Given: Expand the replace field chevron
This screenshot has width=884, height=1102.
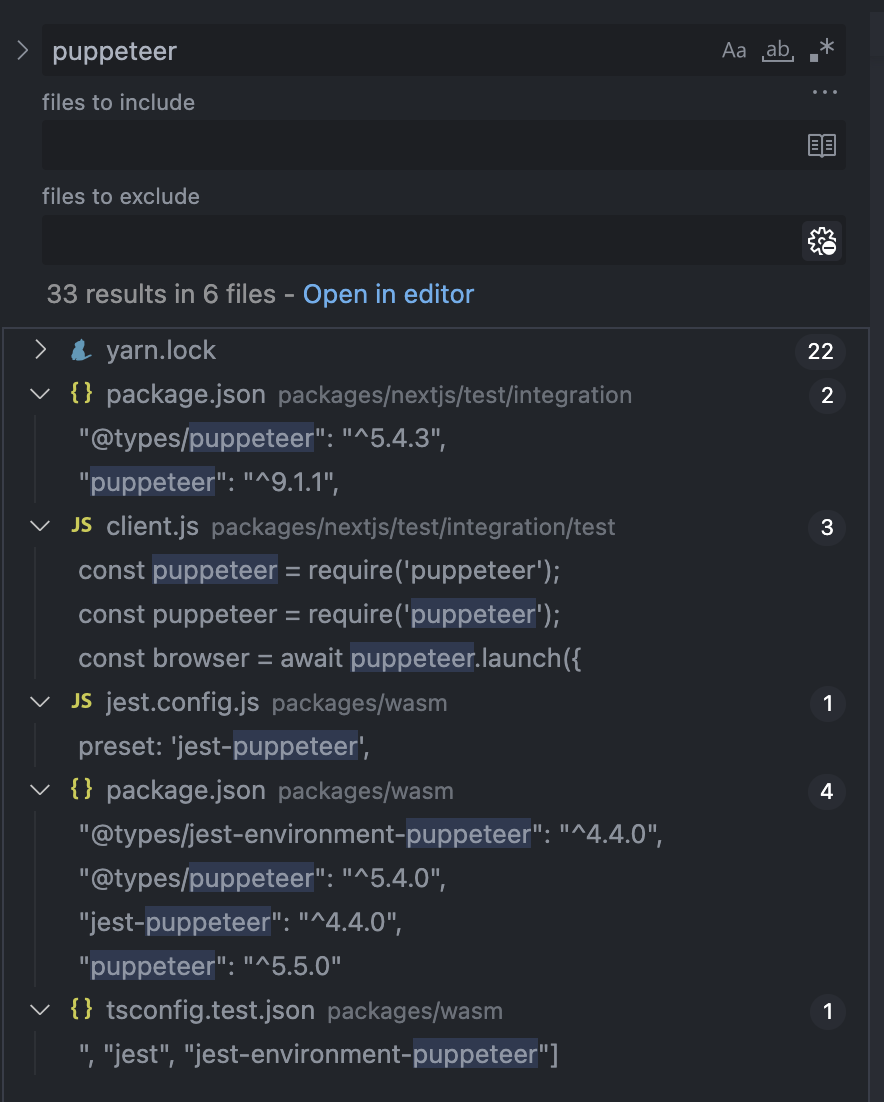Looking at the screenshot, I should [22, 51].
